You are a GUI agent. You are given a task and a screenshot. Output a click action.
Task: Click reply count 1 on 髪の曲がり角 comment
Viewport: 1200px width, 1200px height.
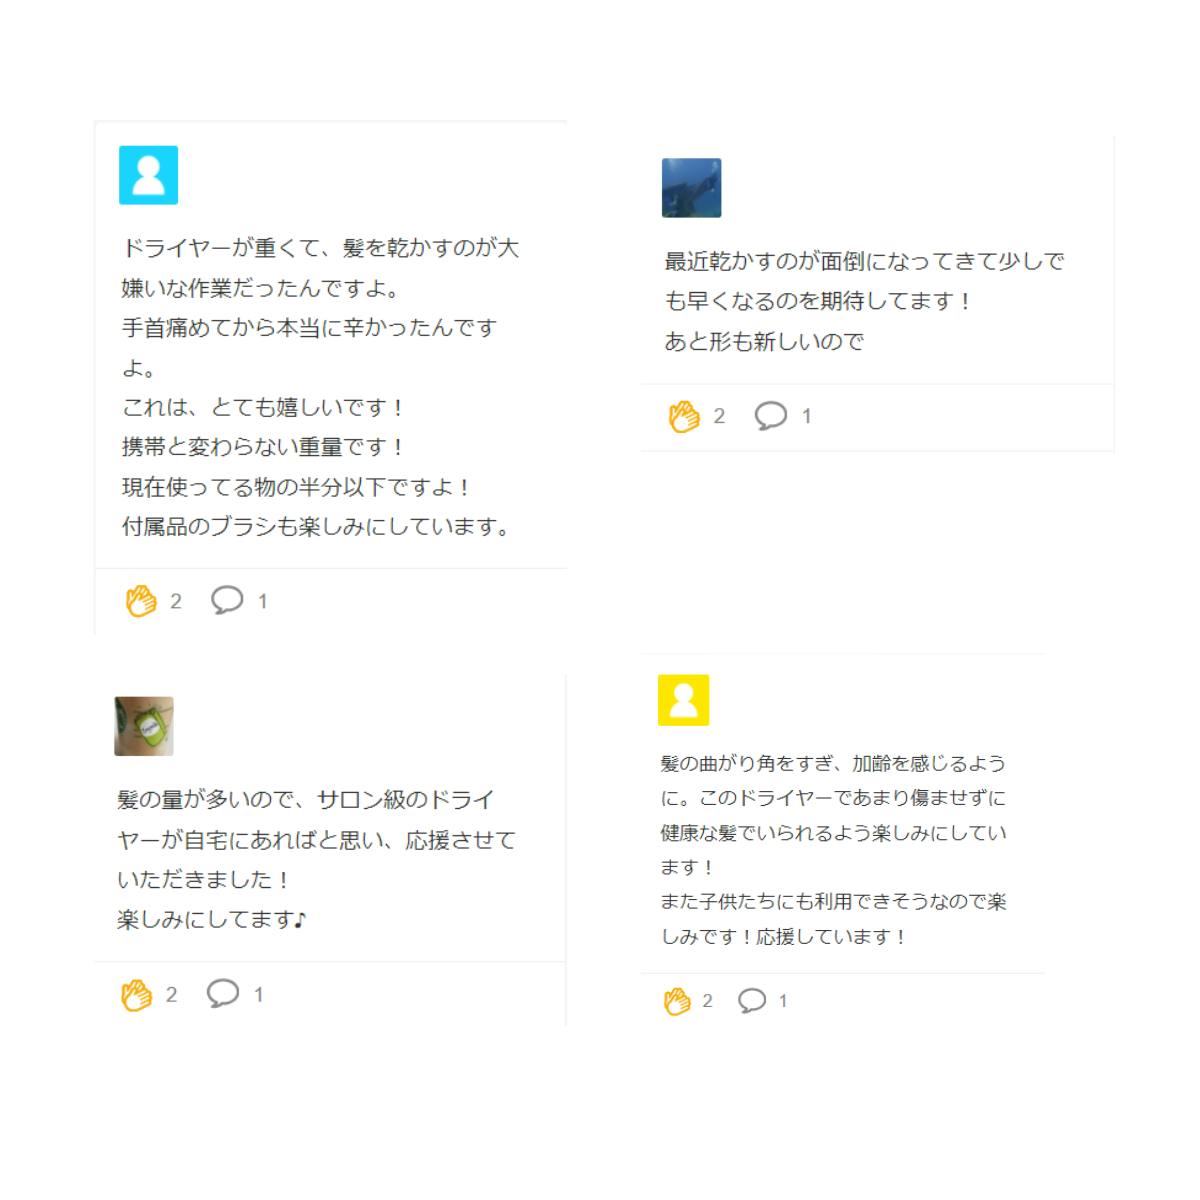pyautogui.click(x=783, y=1001)
